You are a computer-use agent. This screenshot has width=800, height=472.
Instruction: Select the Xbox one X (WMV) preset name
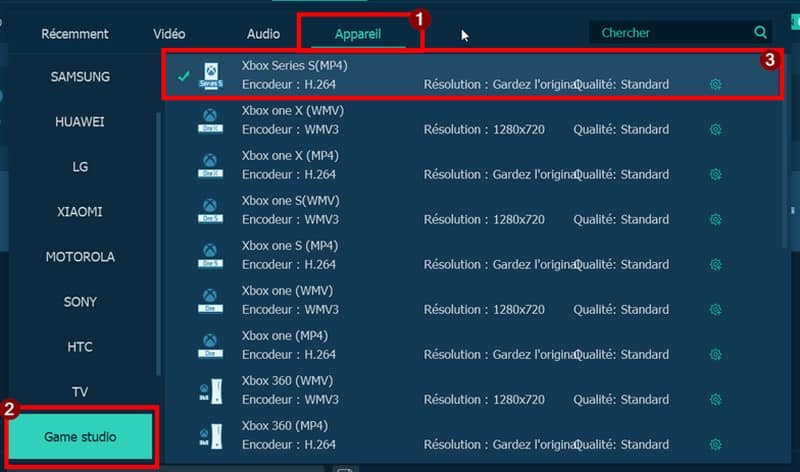293,111
